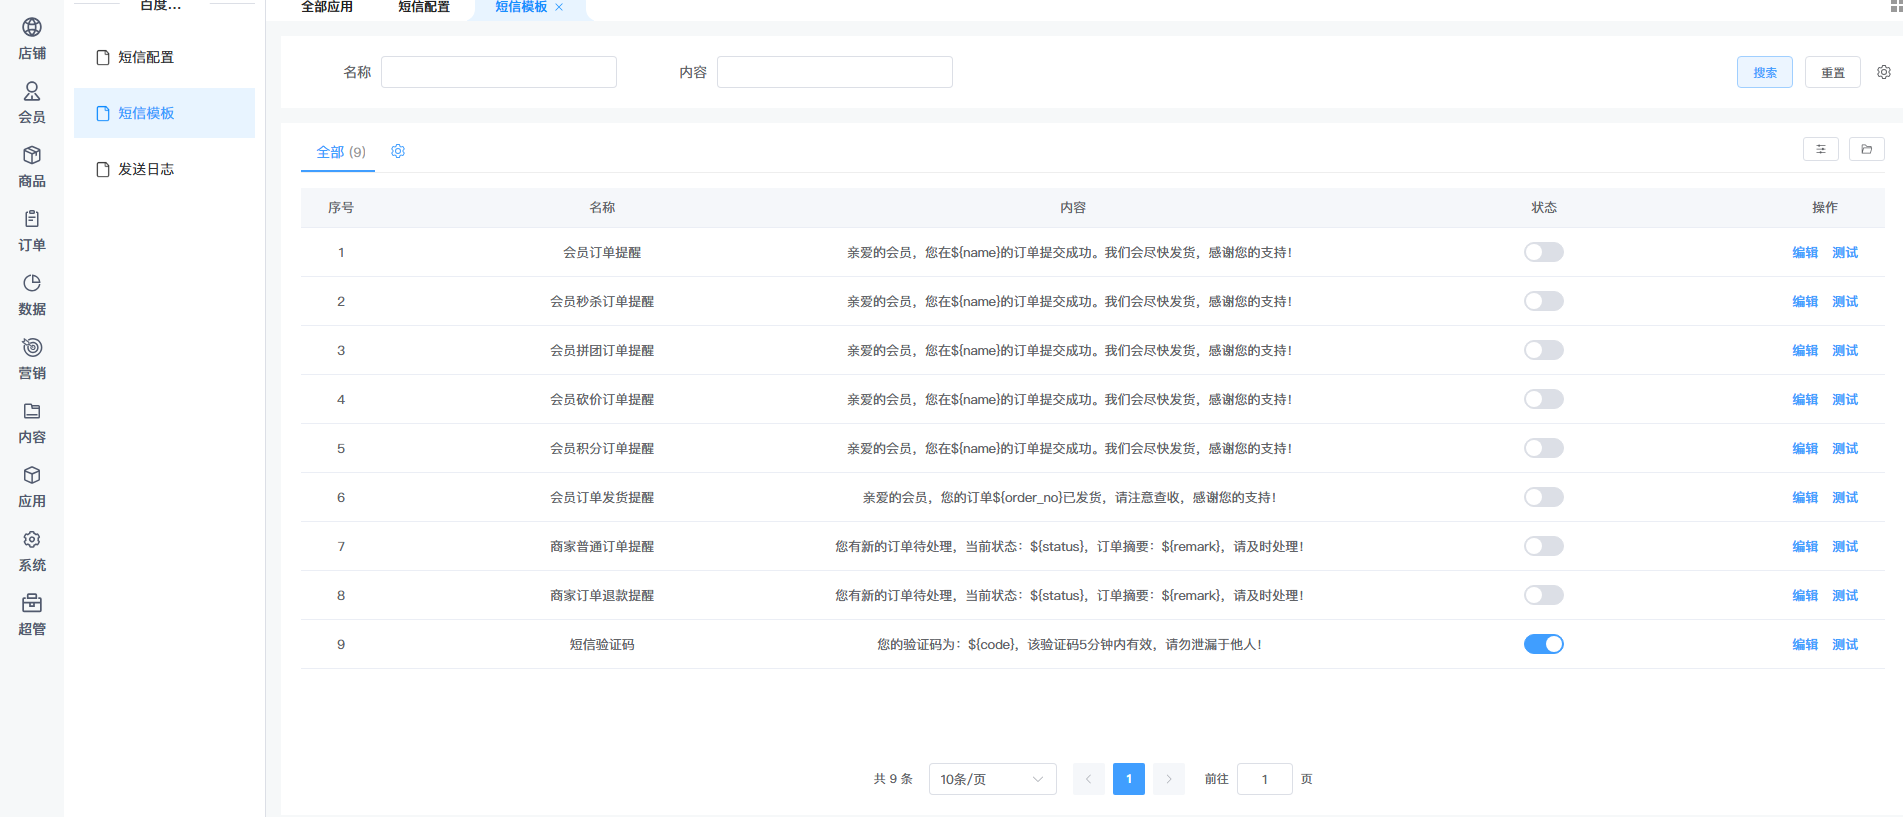Select the 会员秒杀订单提醒 name cell
The width and height of the screenshot is (1903, 817).
coord(602,301)
